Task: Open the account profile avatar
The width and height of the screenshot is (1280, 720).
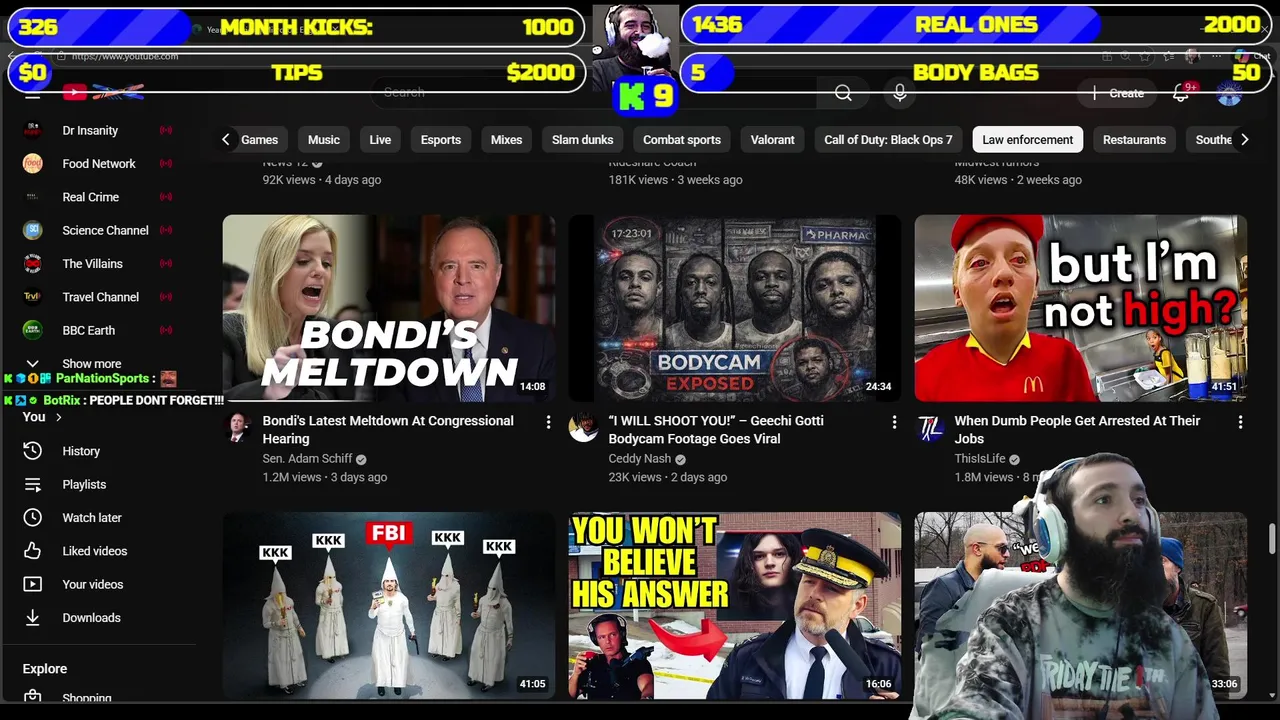Action: (x=1229, y=93)
